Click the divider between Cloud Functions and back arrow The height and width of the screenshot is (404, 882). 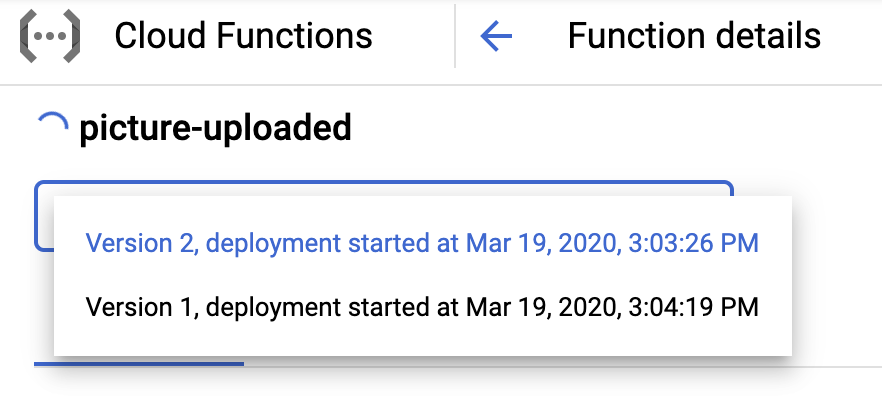[455, 37]
